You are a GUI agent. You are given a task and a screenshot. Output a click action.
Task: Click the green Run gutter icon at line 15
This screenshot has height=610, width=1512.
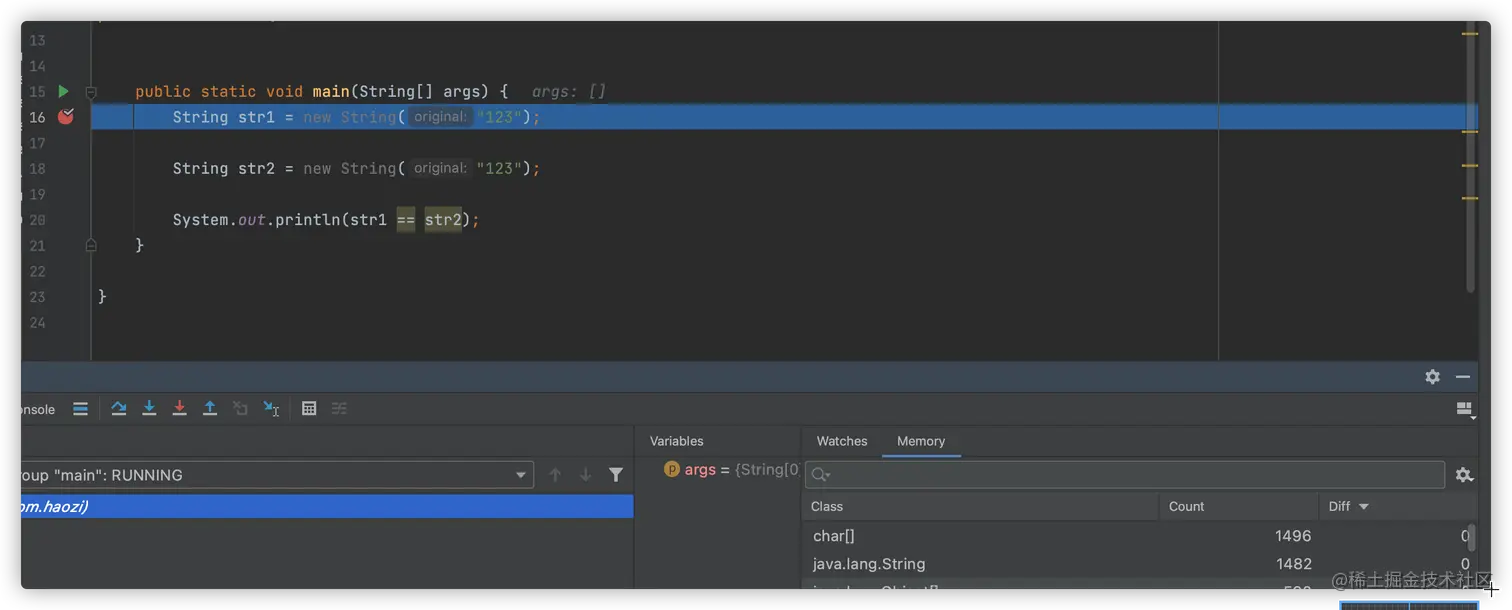coord(63,91)
